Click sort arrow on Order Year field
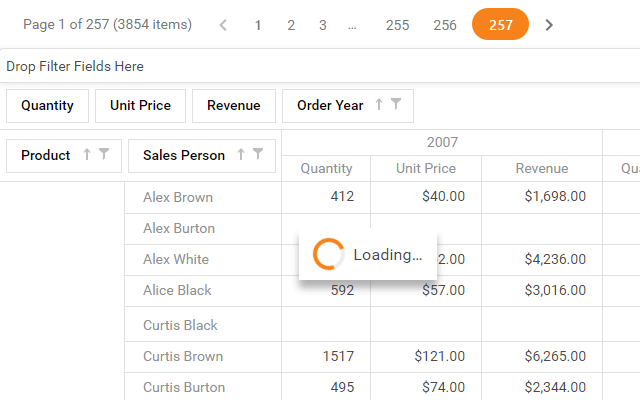The image size is (640, 400). click(379, 105)
